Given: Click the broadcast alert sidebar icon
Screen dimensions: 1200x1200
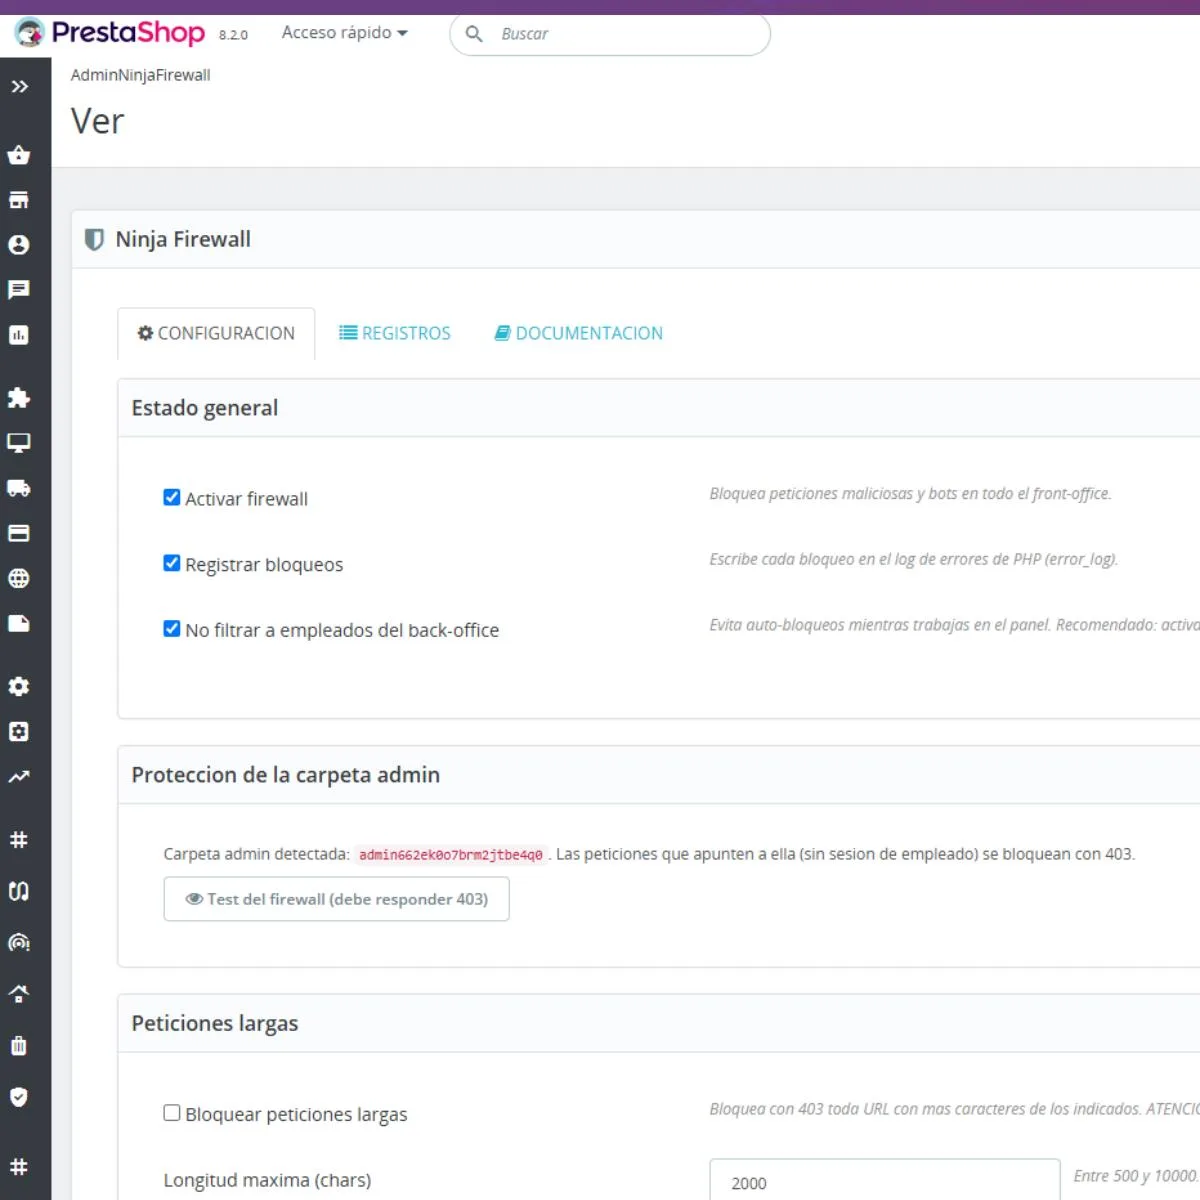Looking at the screenshot, I should click(19, 943).
